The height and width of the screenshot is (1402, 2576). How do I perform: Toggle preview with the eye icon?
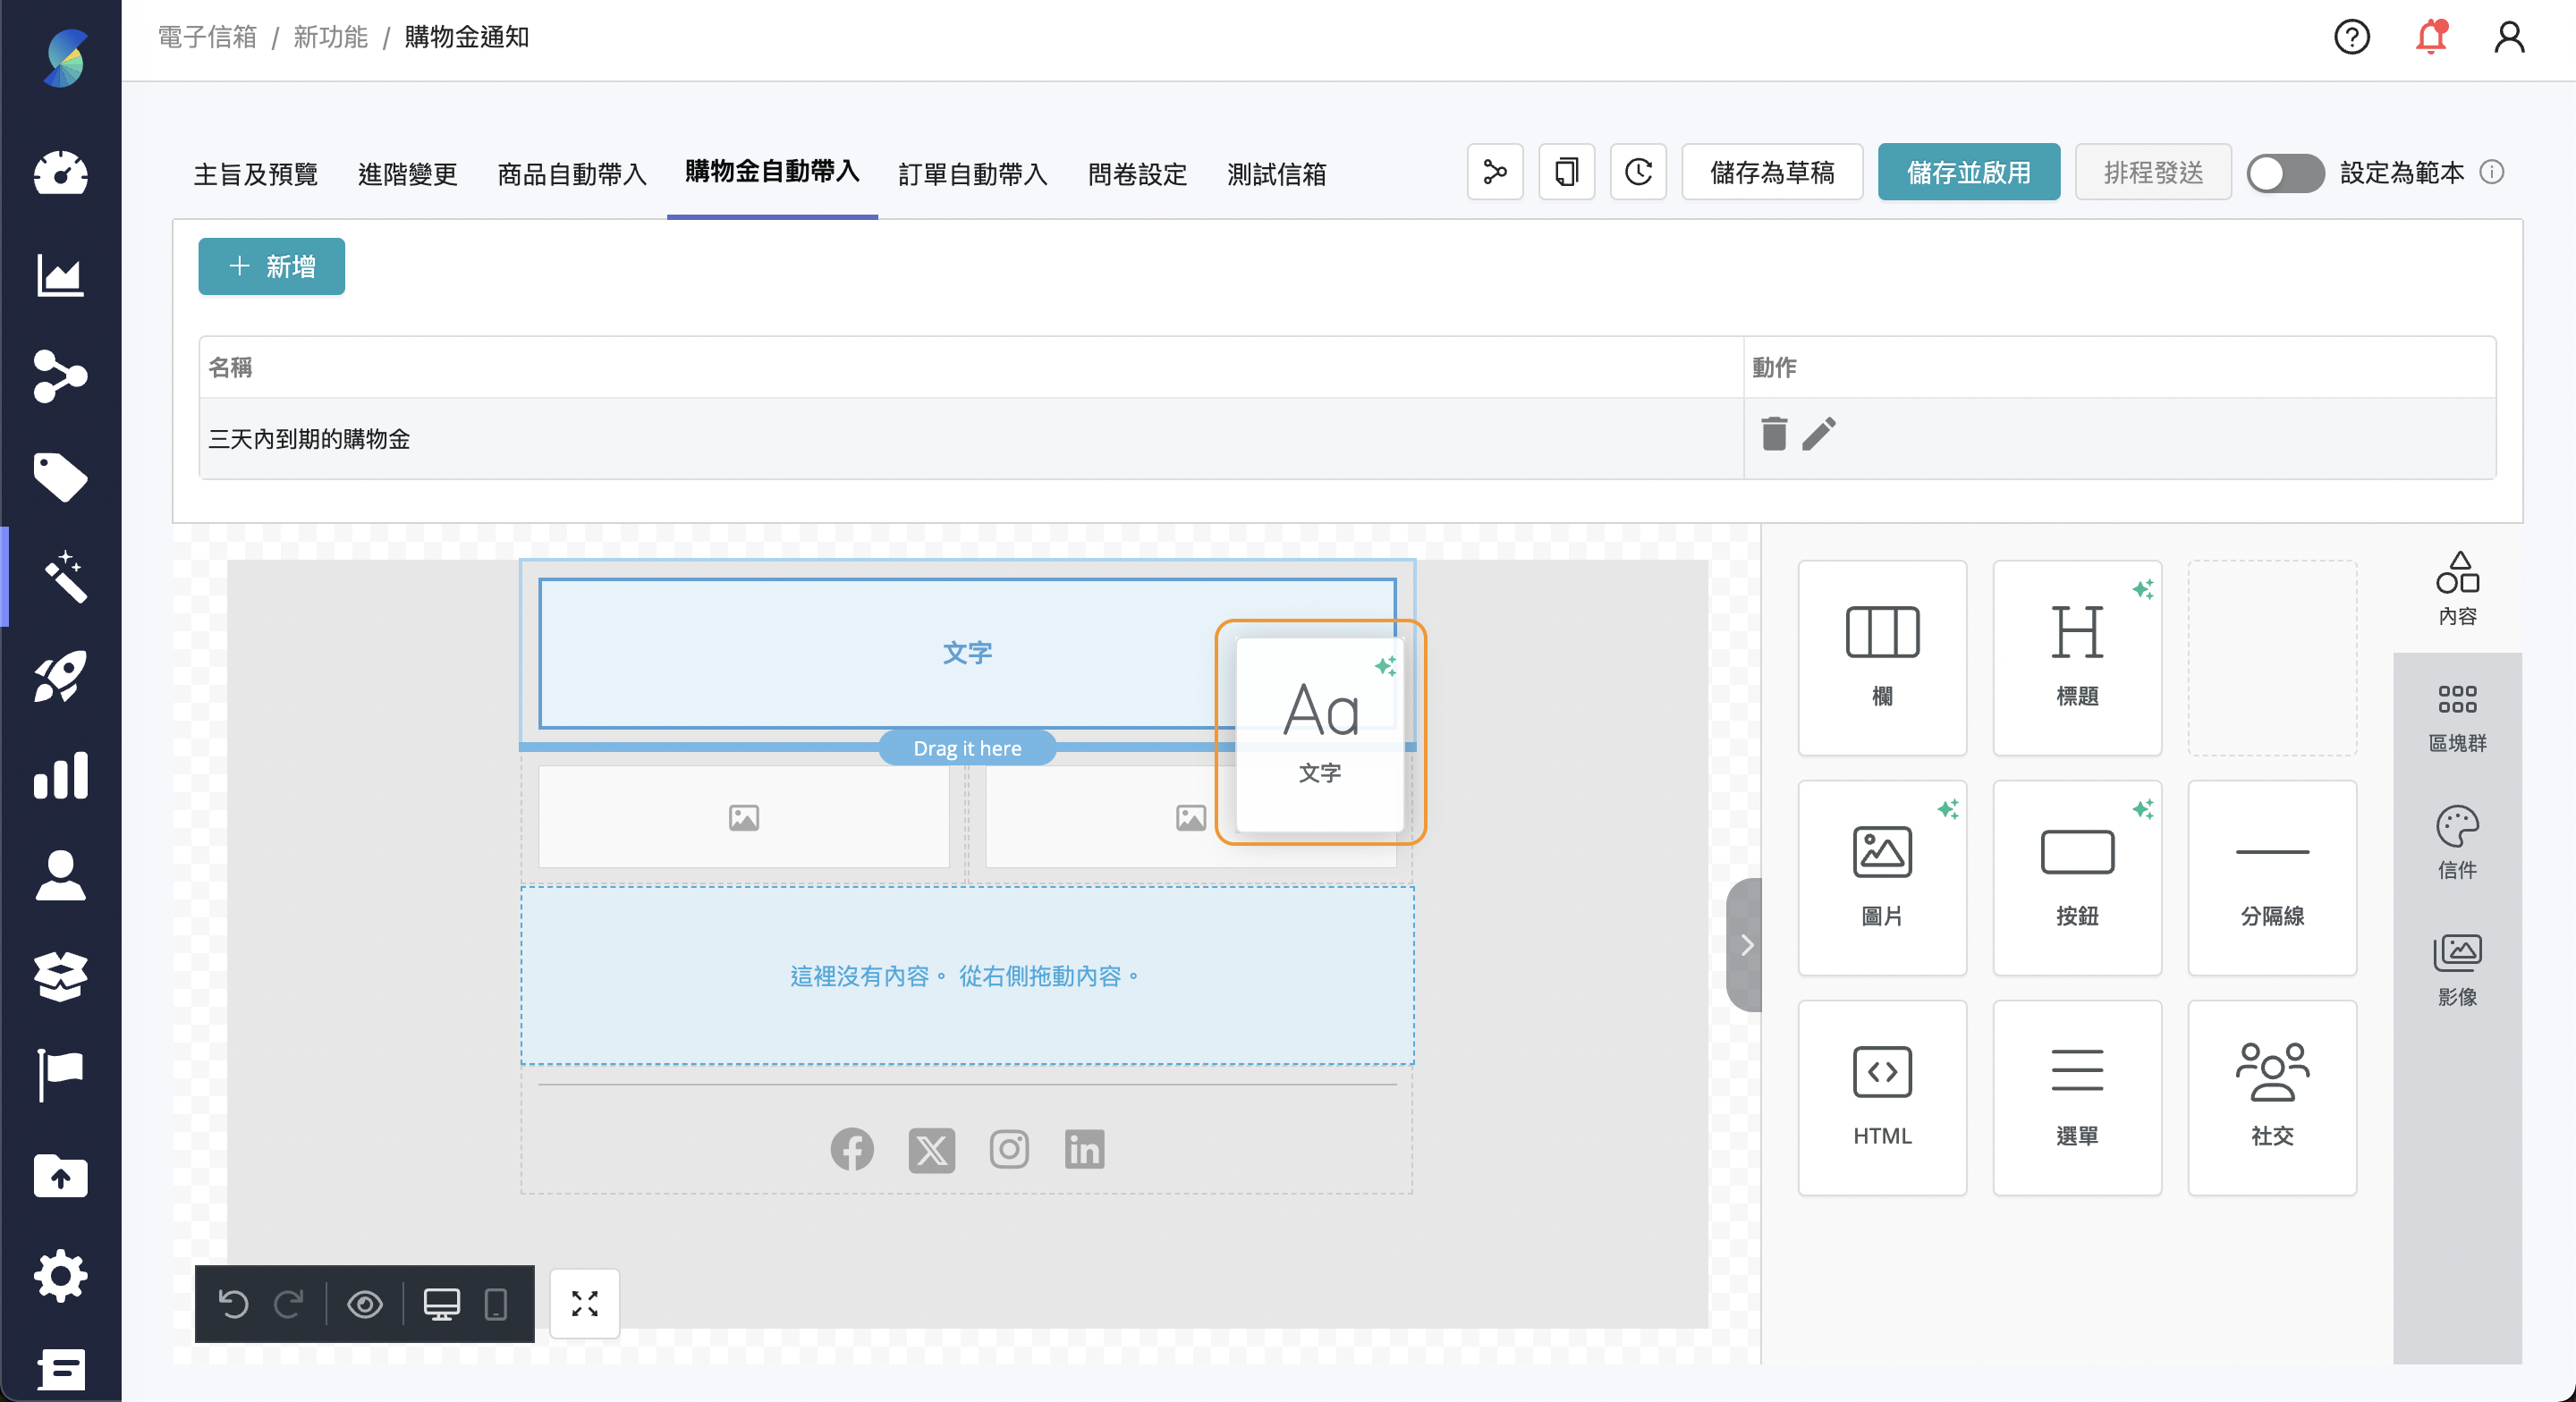[x=364, y=1304]
